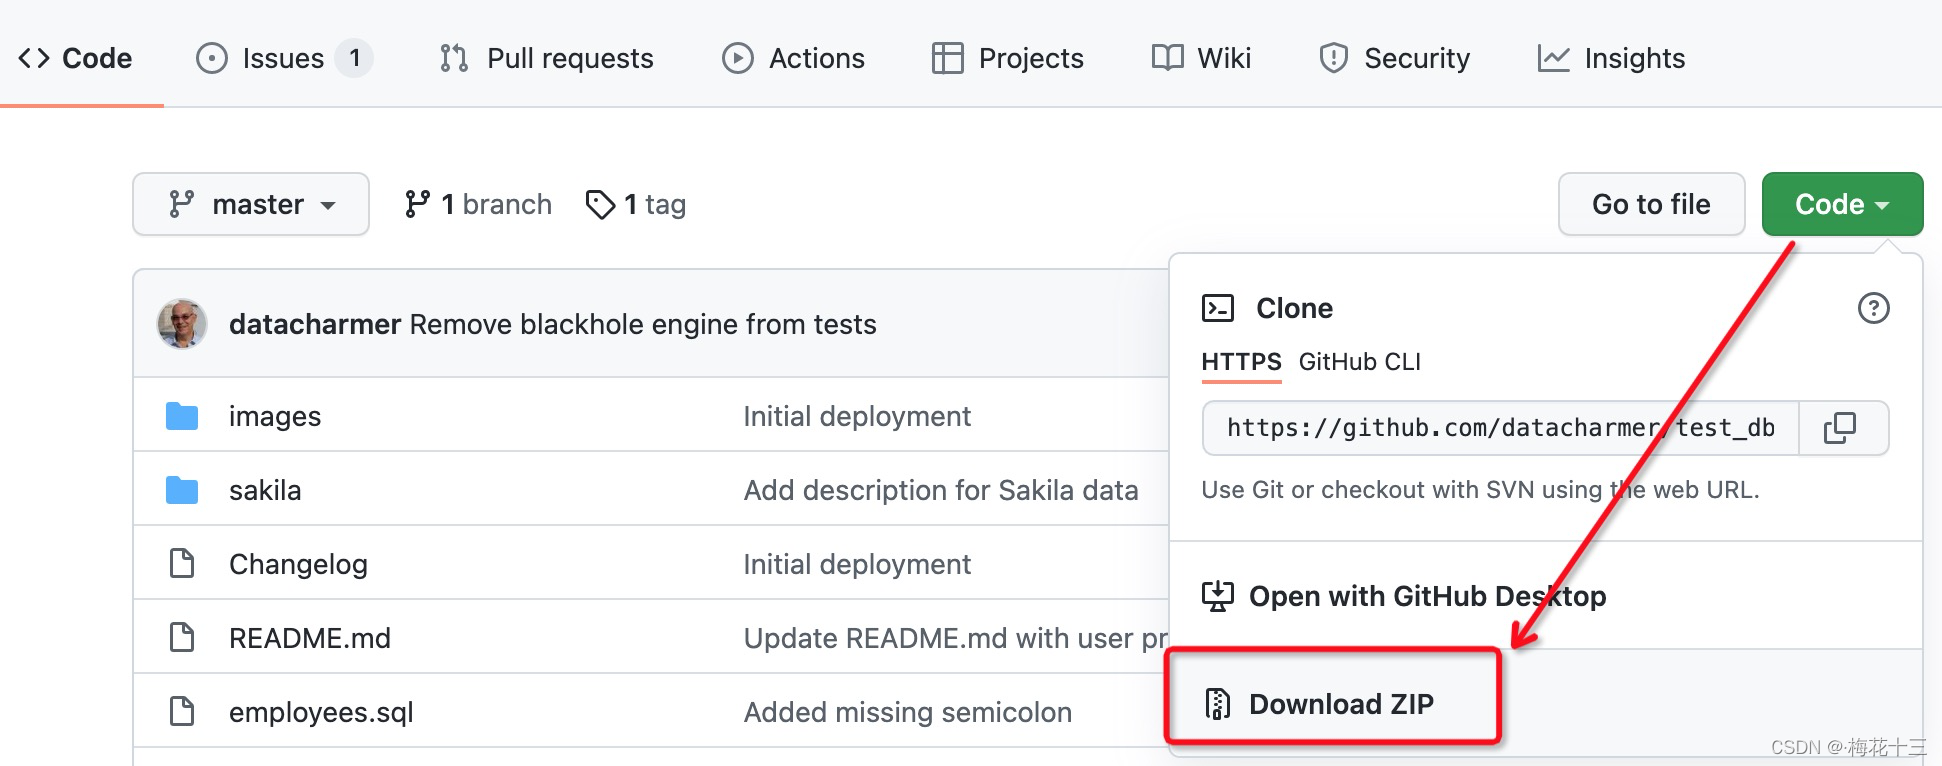This screenshot has height=766, width=1942.
Task: Click the README.md file icon
Action: (x=182, y=638)
